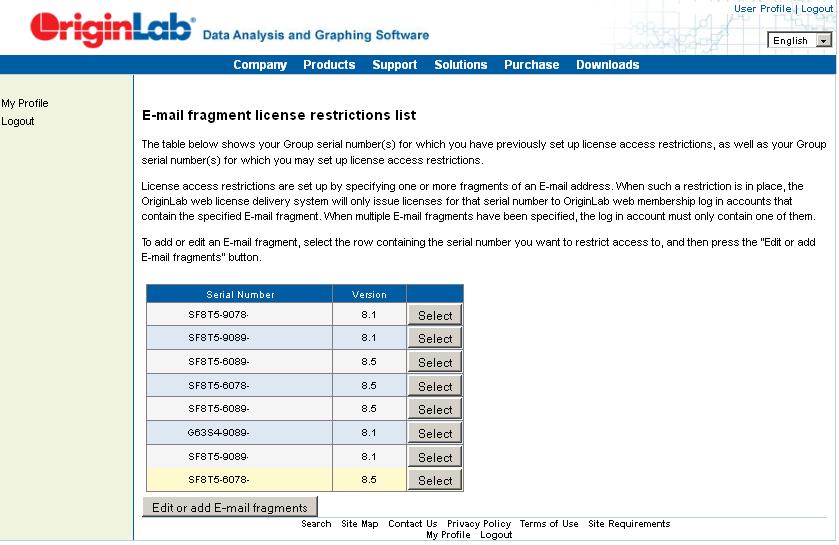
Task: Click the page heading E-mail fragment license restrictions list
Action: pos(279,115)
